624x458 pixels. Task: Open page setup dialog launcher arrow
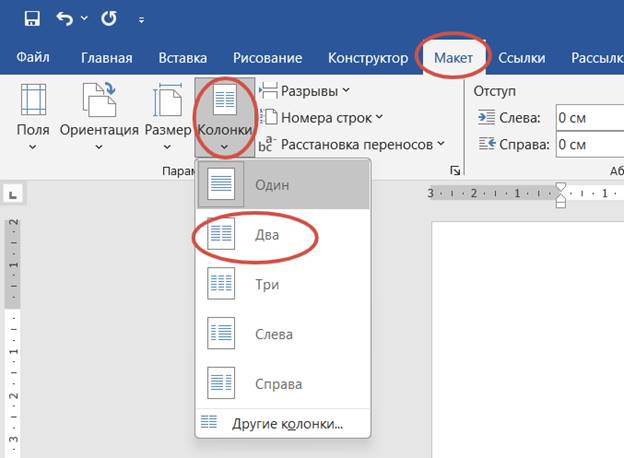pyautogui.click(x=456, y=171)
